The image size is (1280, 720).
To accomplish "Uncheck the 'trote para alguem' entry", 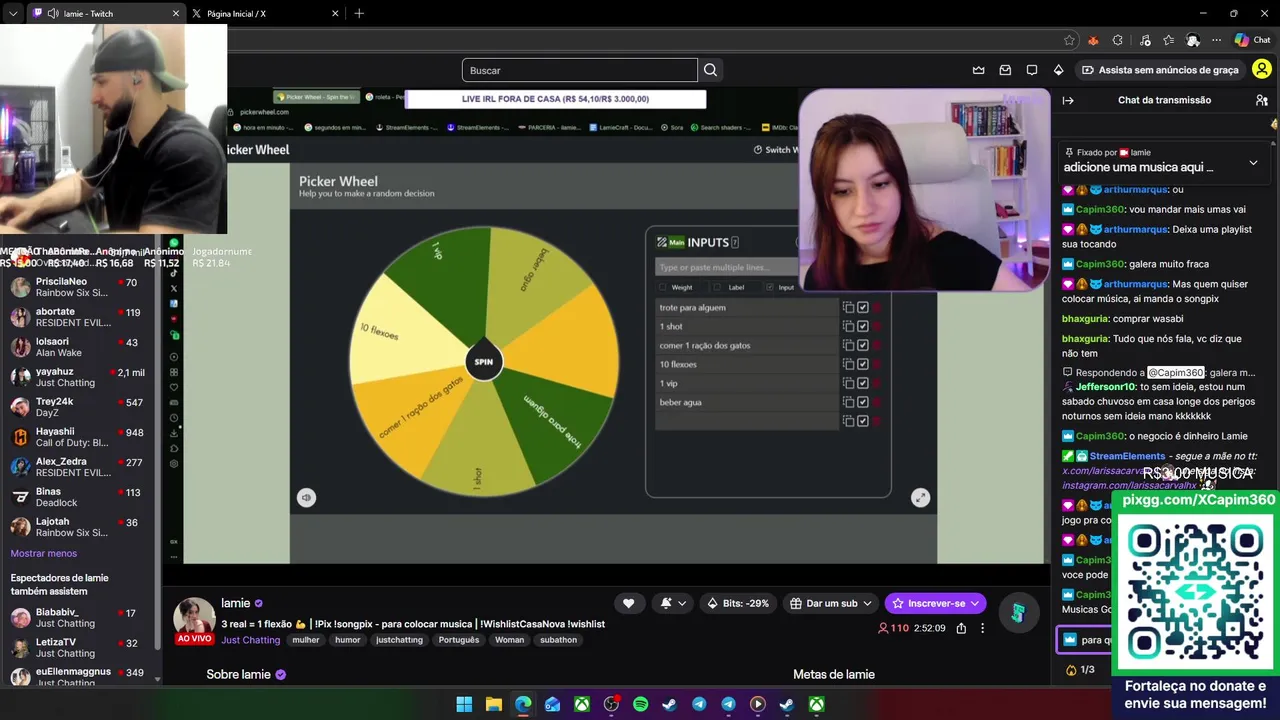I will pyautogui.click(x=862, y=307).
